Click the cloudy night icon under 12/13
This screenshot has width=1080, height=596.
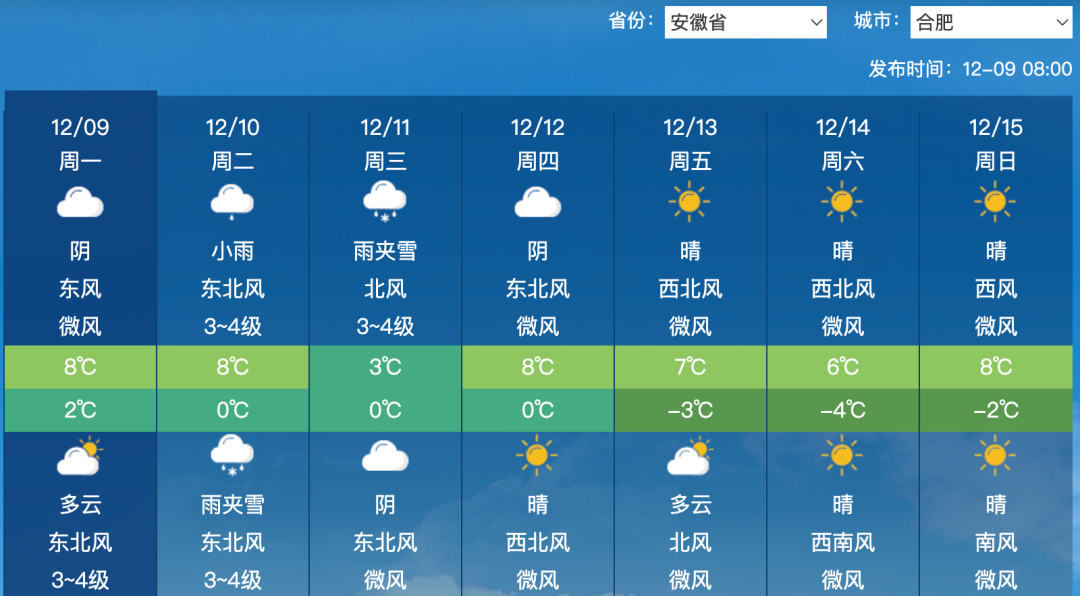(x=690, y=455)
